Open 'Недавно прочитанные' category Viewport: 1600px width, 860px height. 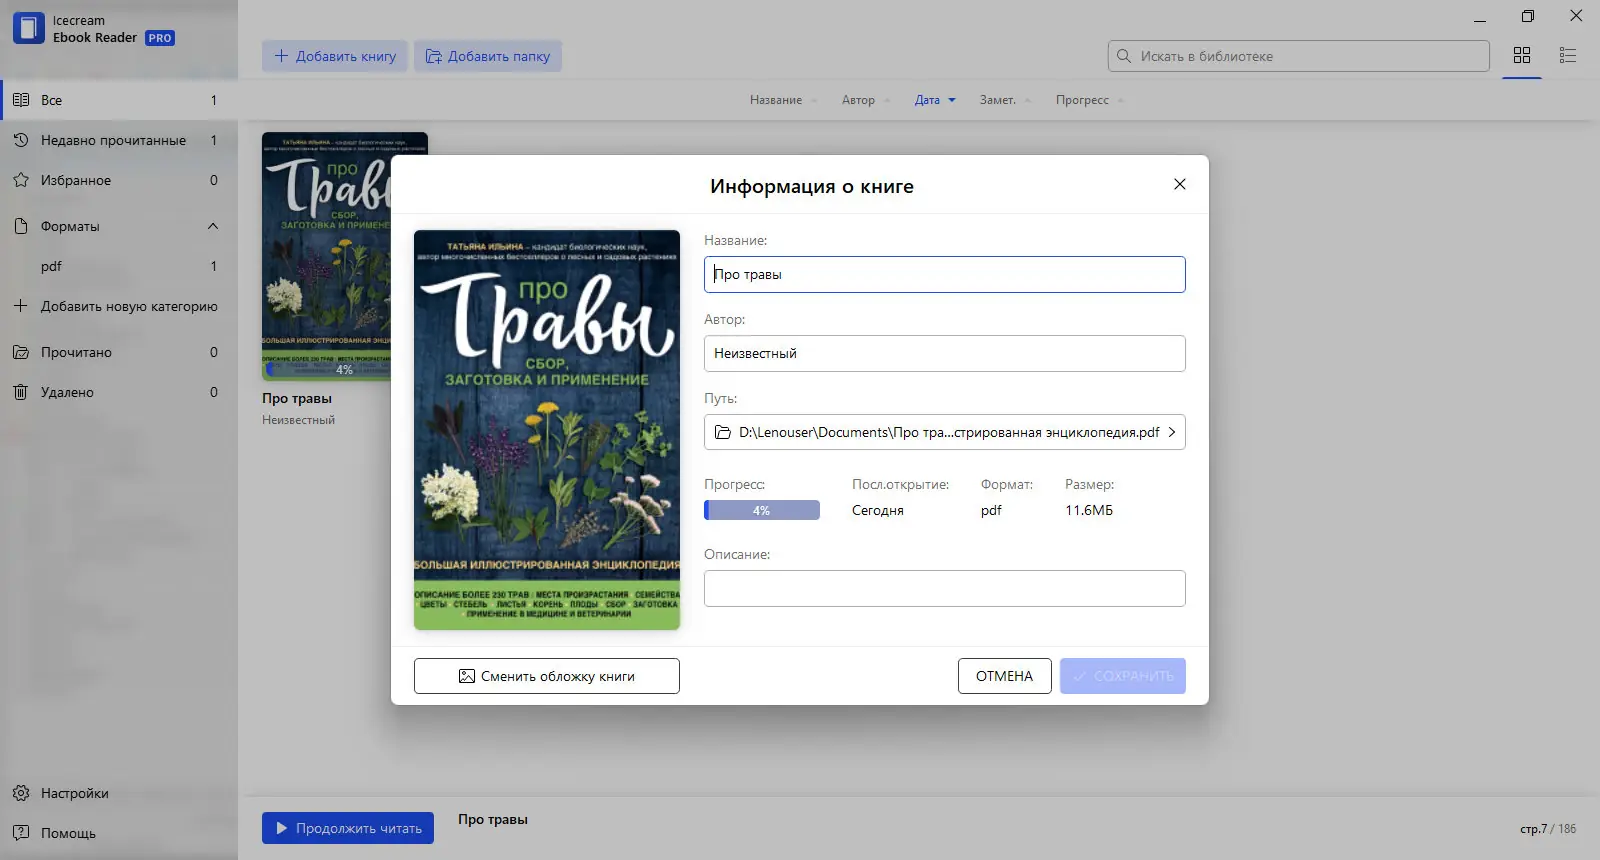tap(119, 140)
